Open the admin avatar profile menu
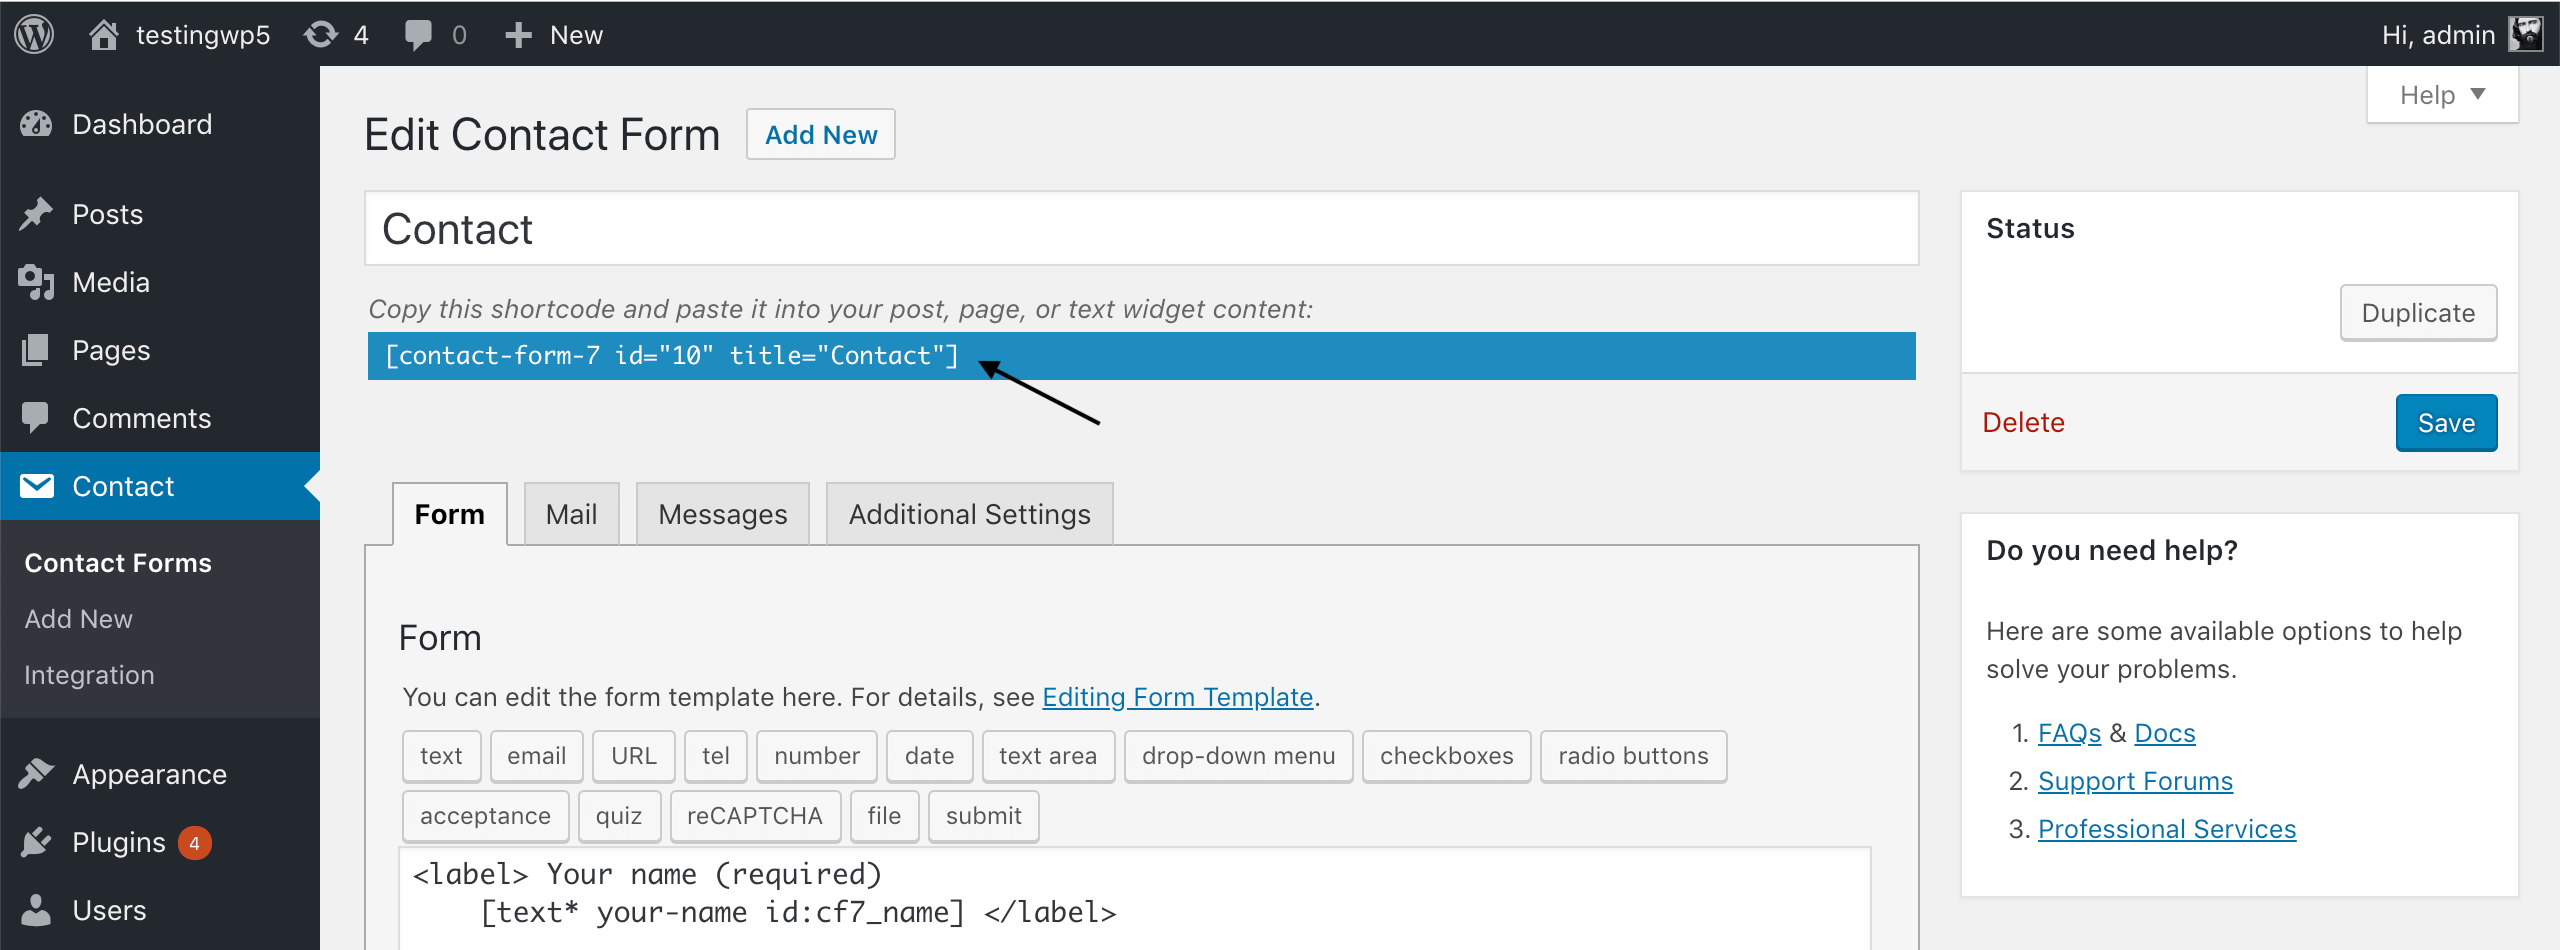 pos(2527,33)
